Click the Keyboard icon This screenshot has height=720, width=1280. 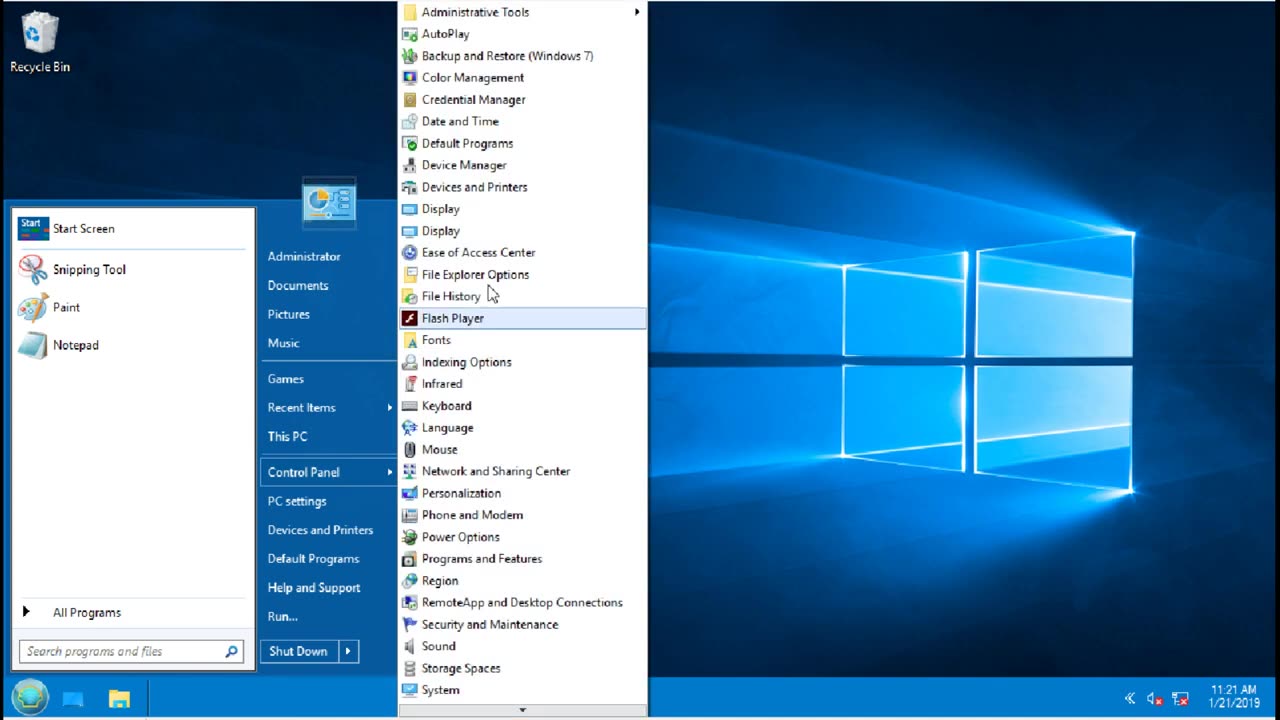pyautogui.click(x=409, y=406)
